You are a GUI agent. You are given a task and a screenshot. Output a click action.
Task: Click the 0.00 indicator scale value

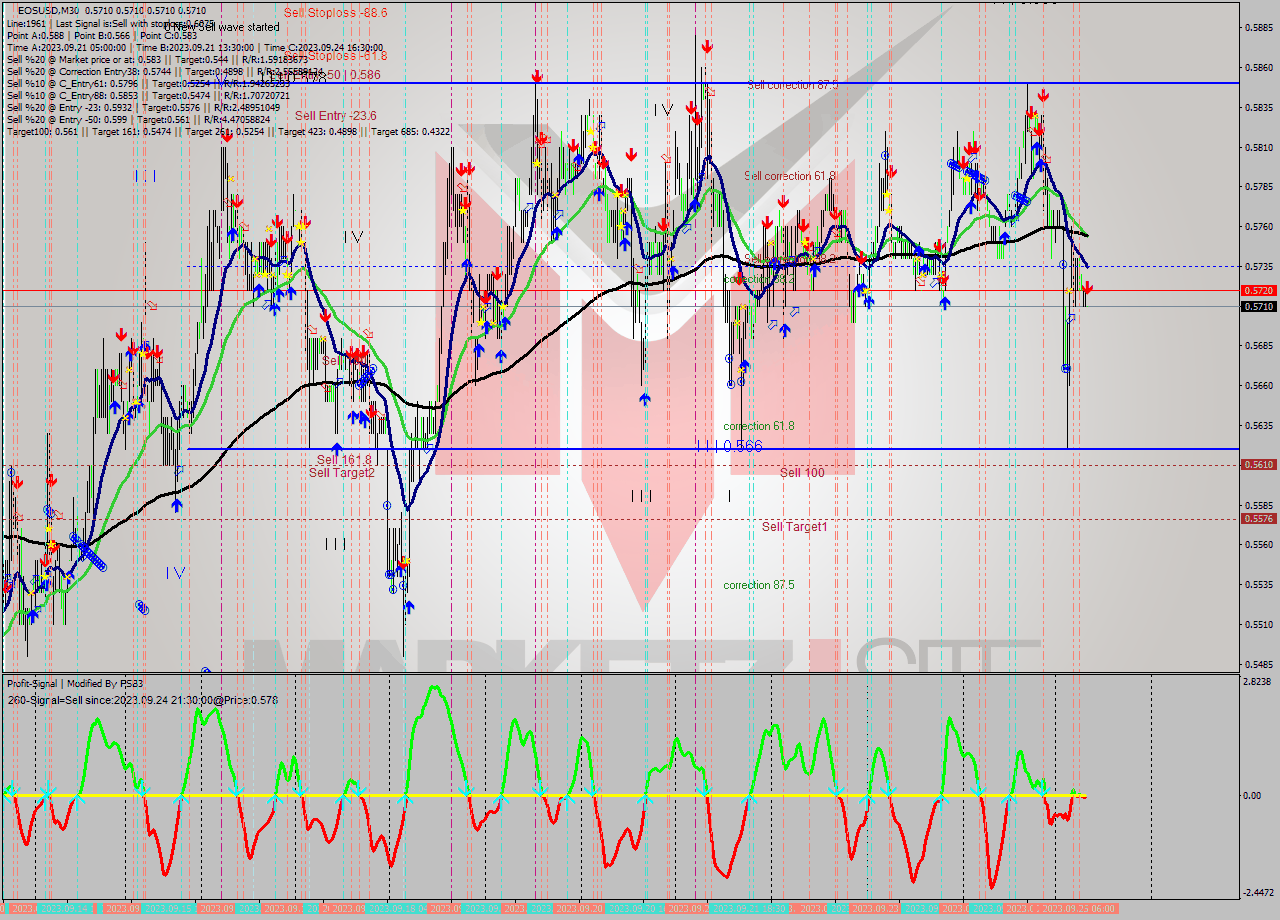(x=1252, y=796)
